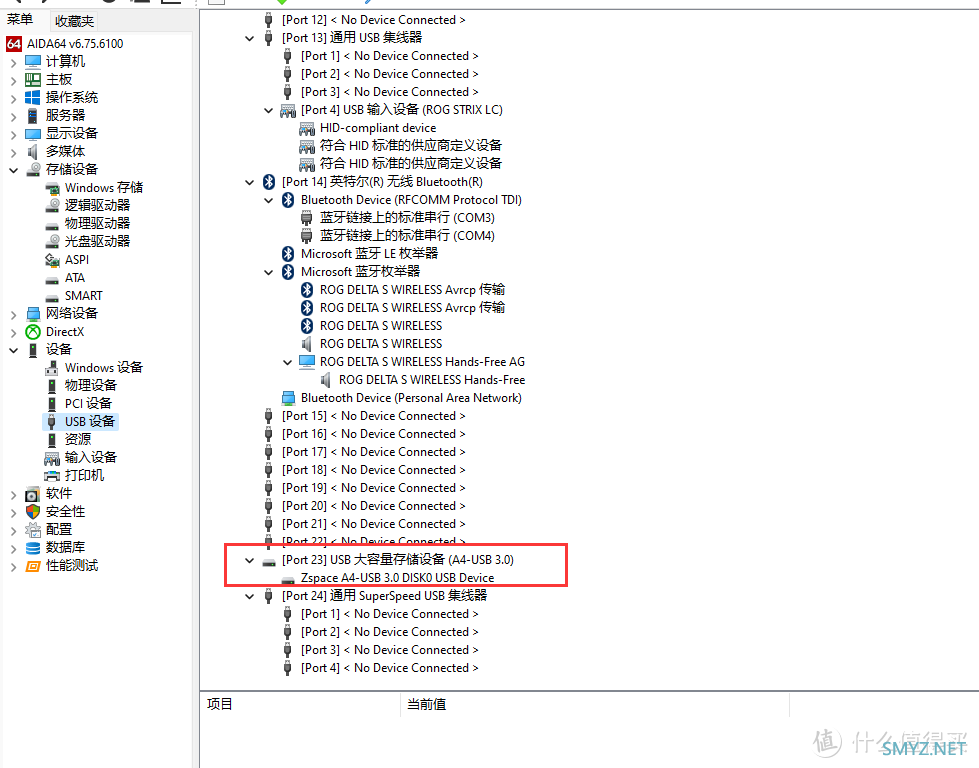
Task: Click the 网络设备 network icon
Action: click(x=33, y=313)
